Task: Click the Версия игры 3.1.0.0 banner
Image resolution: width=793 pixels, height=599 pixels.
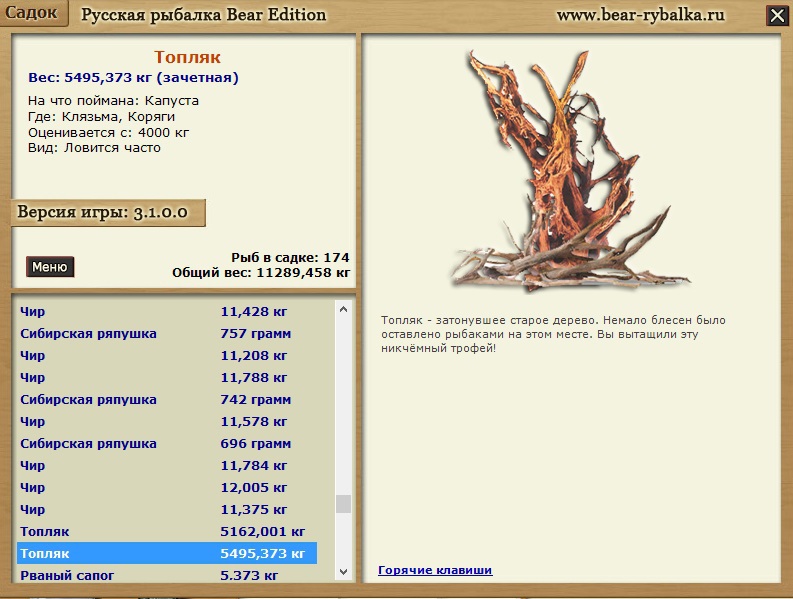Action: point(107,213)
